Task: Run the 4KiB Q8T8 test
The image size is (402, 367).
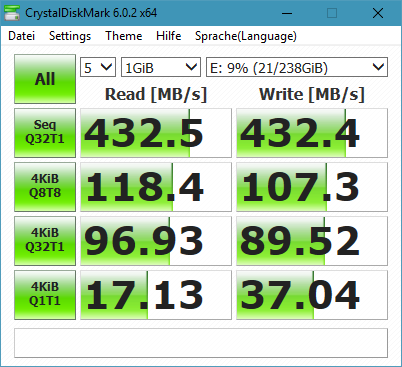Action: [x=45, y=187]
